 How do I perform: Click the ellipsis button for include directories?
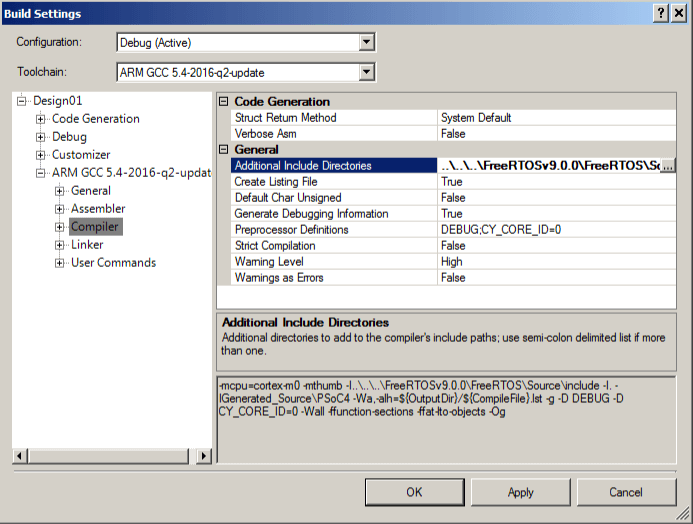(x=668, y=166)
